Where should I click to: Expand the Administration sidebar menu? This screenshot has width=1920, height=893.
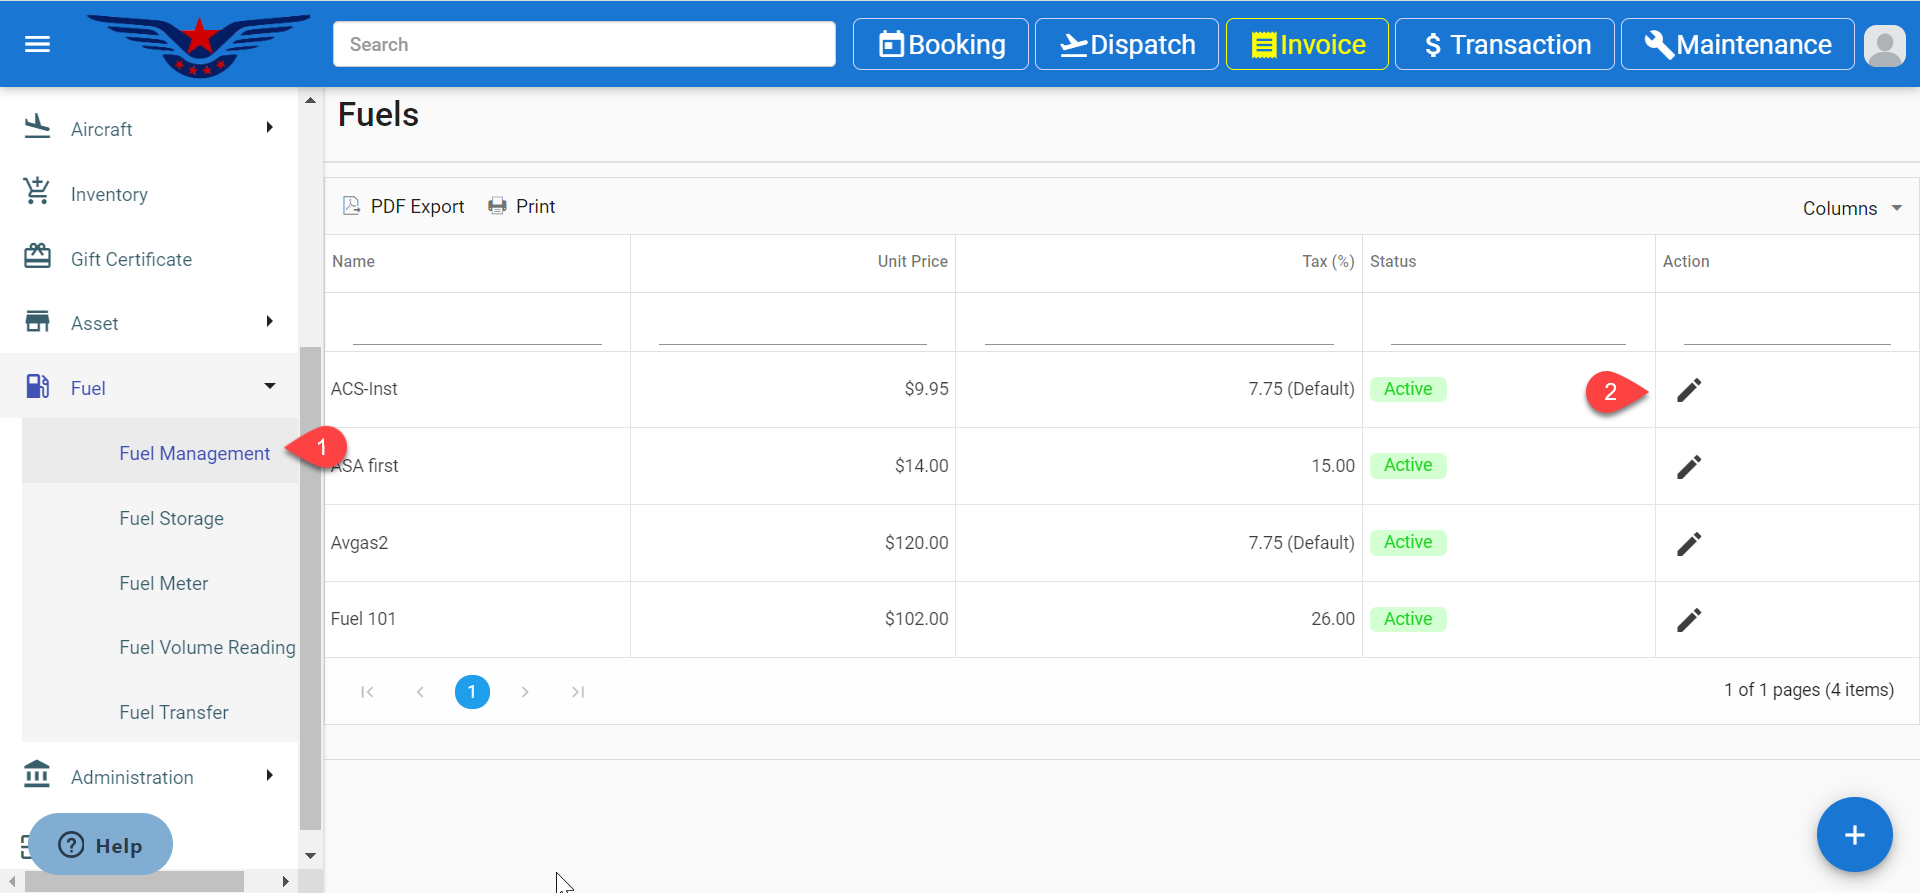[150, 777]
